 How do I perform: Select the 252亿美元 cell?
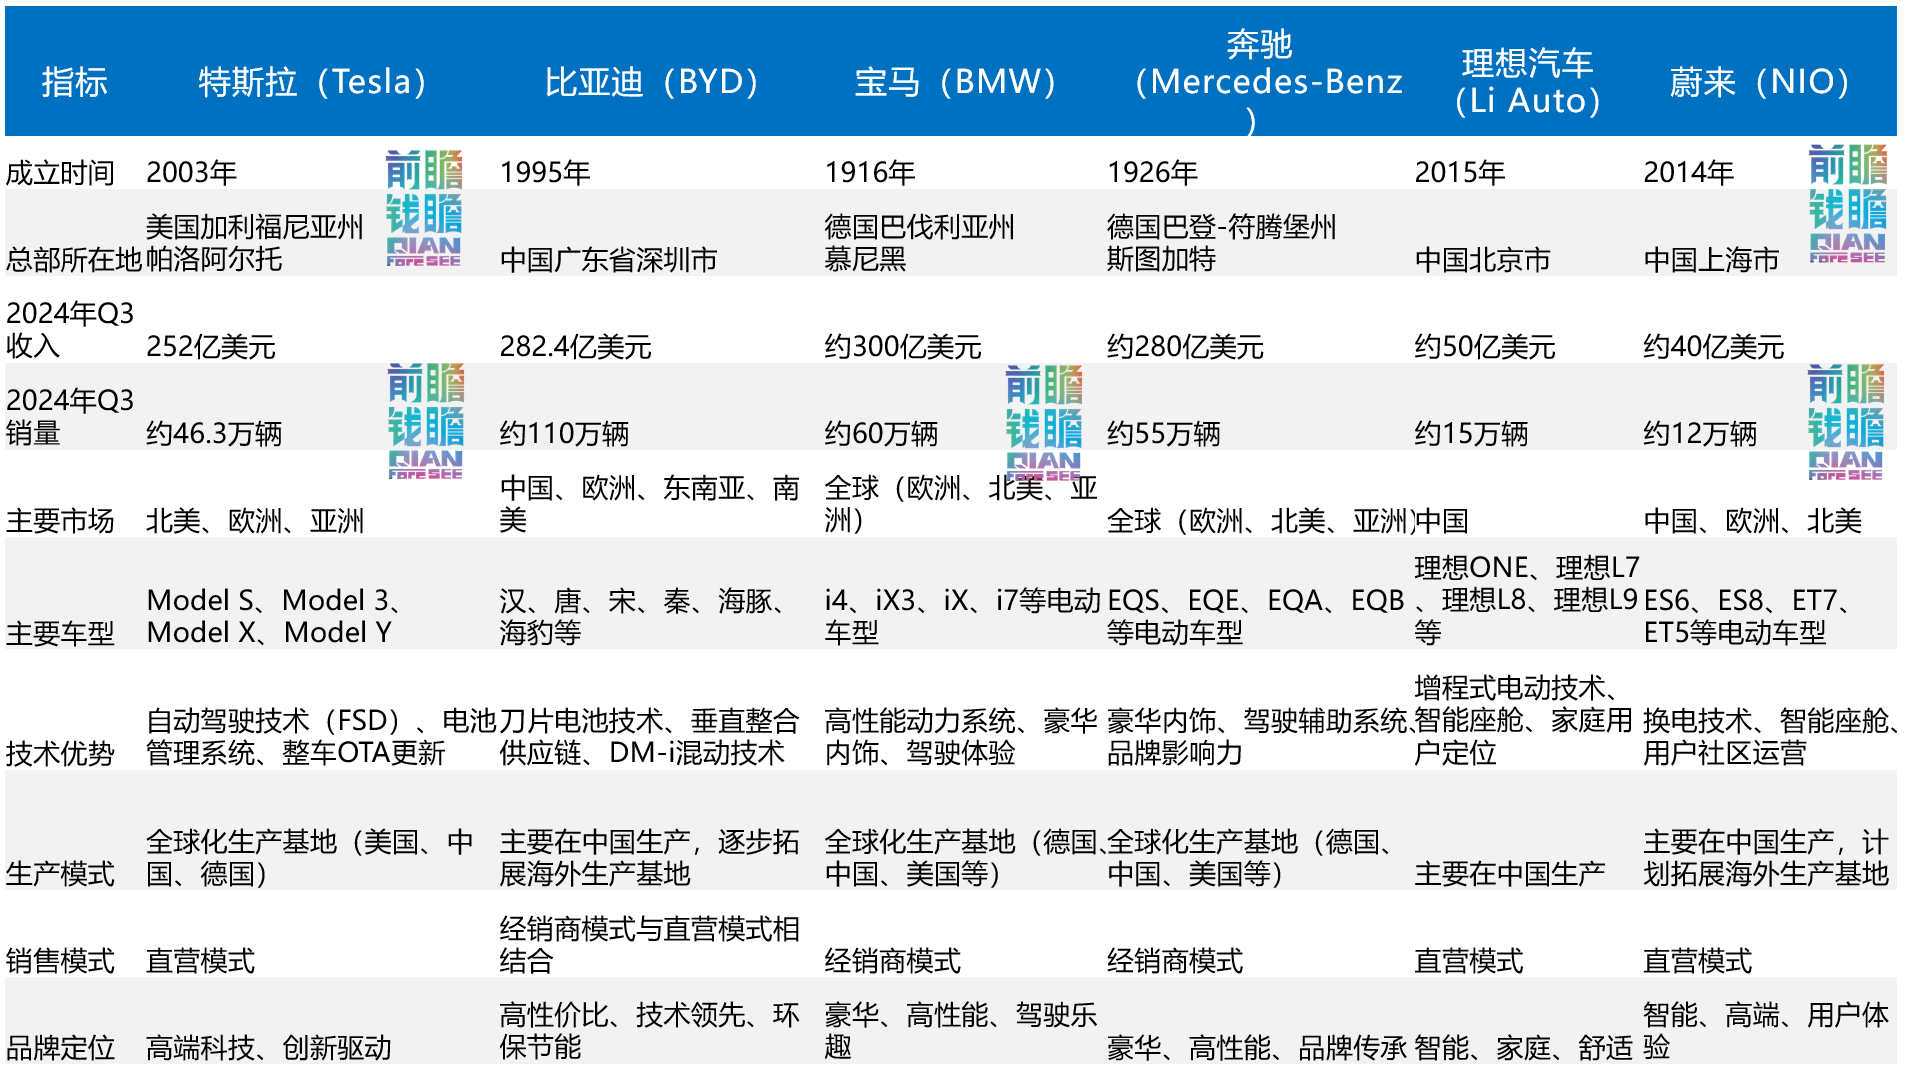pos(210,347)
